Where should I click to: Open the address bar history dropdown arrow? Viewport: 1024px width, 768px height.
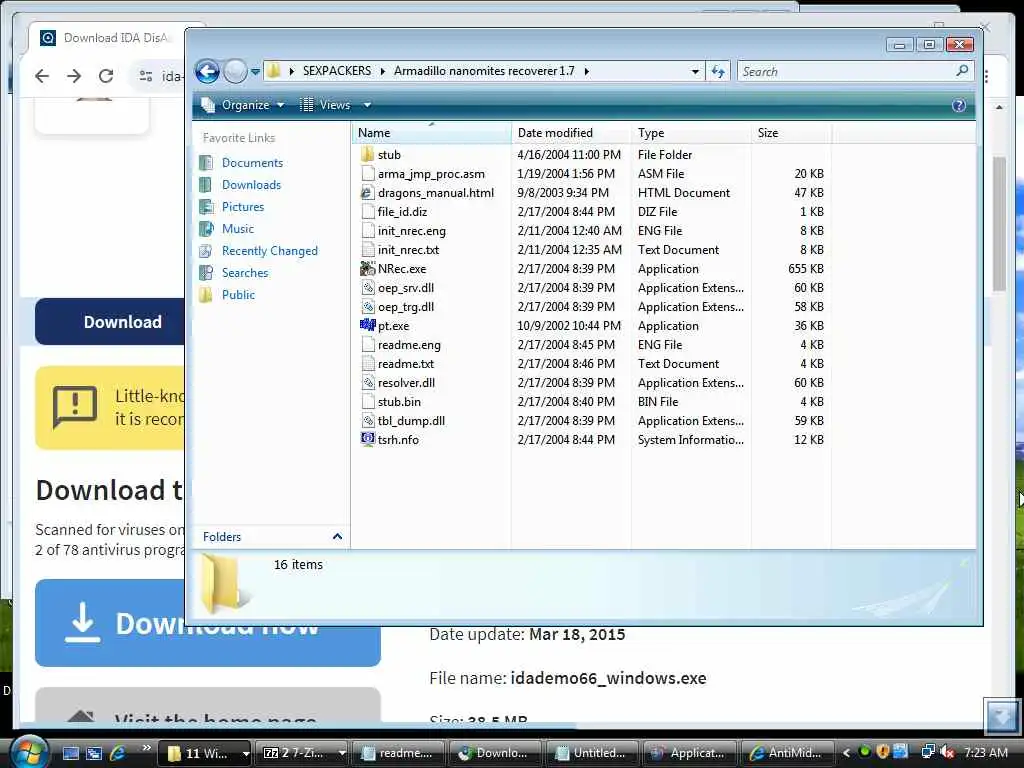click(695, 71)
